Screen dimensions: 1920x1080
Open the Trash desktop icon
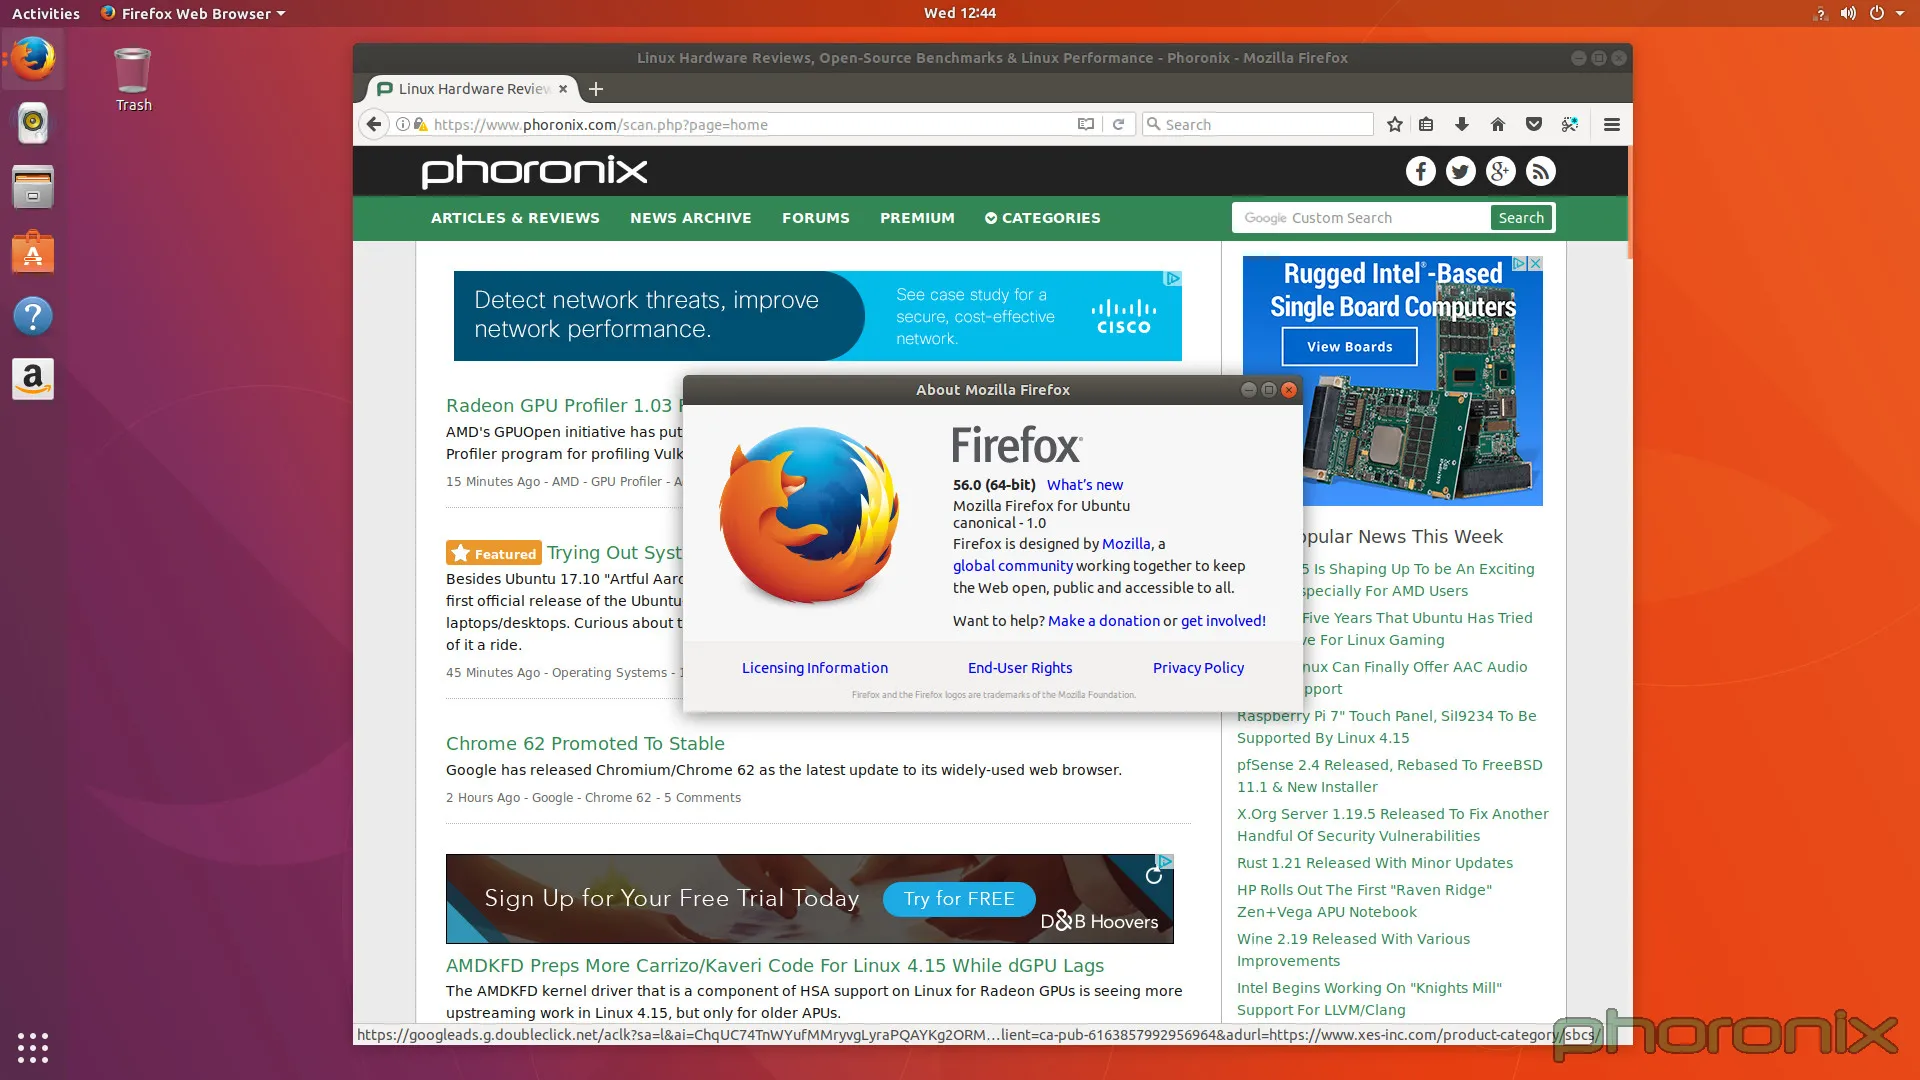133,80
